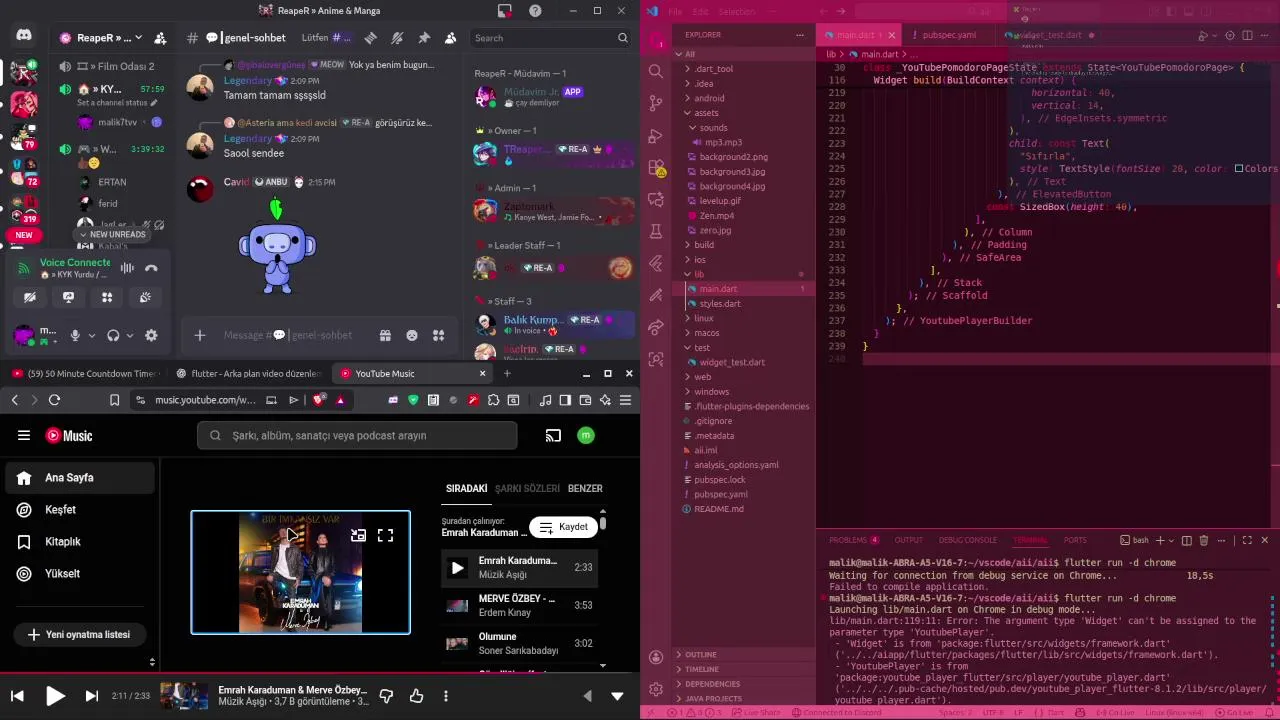Open VS Code Run and Debug view
1280x720 pixels.
coord(656,135)
